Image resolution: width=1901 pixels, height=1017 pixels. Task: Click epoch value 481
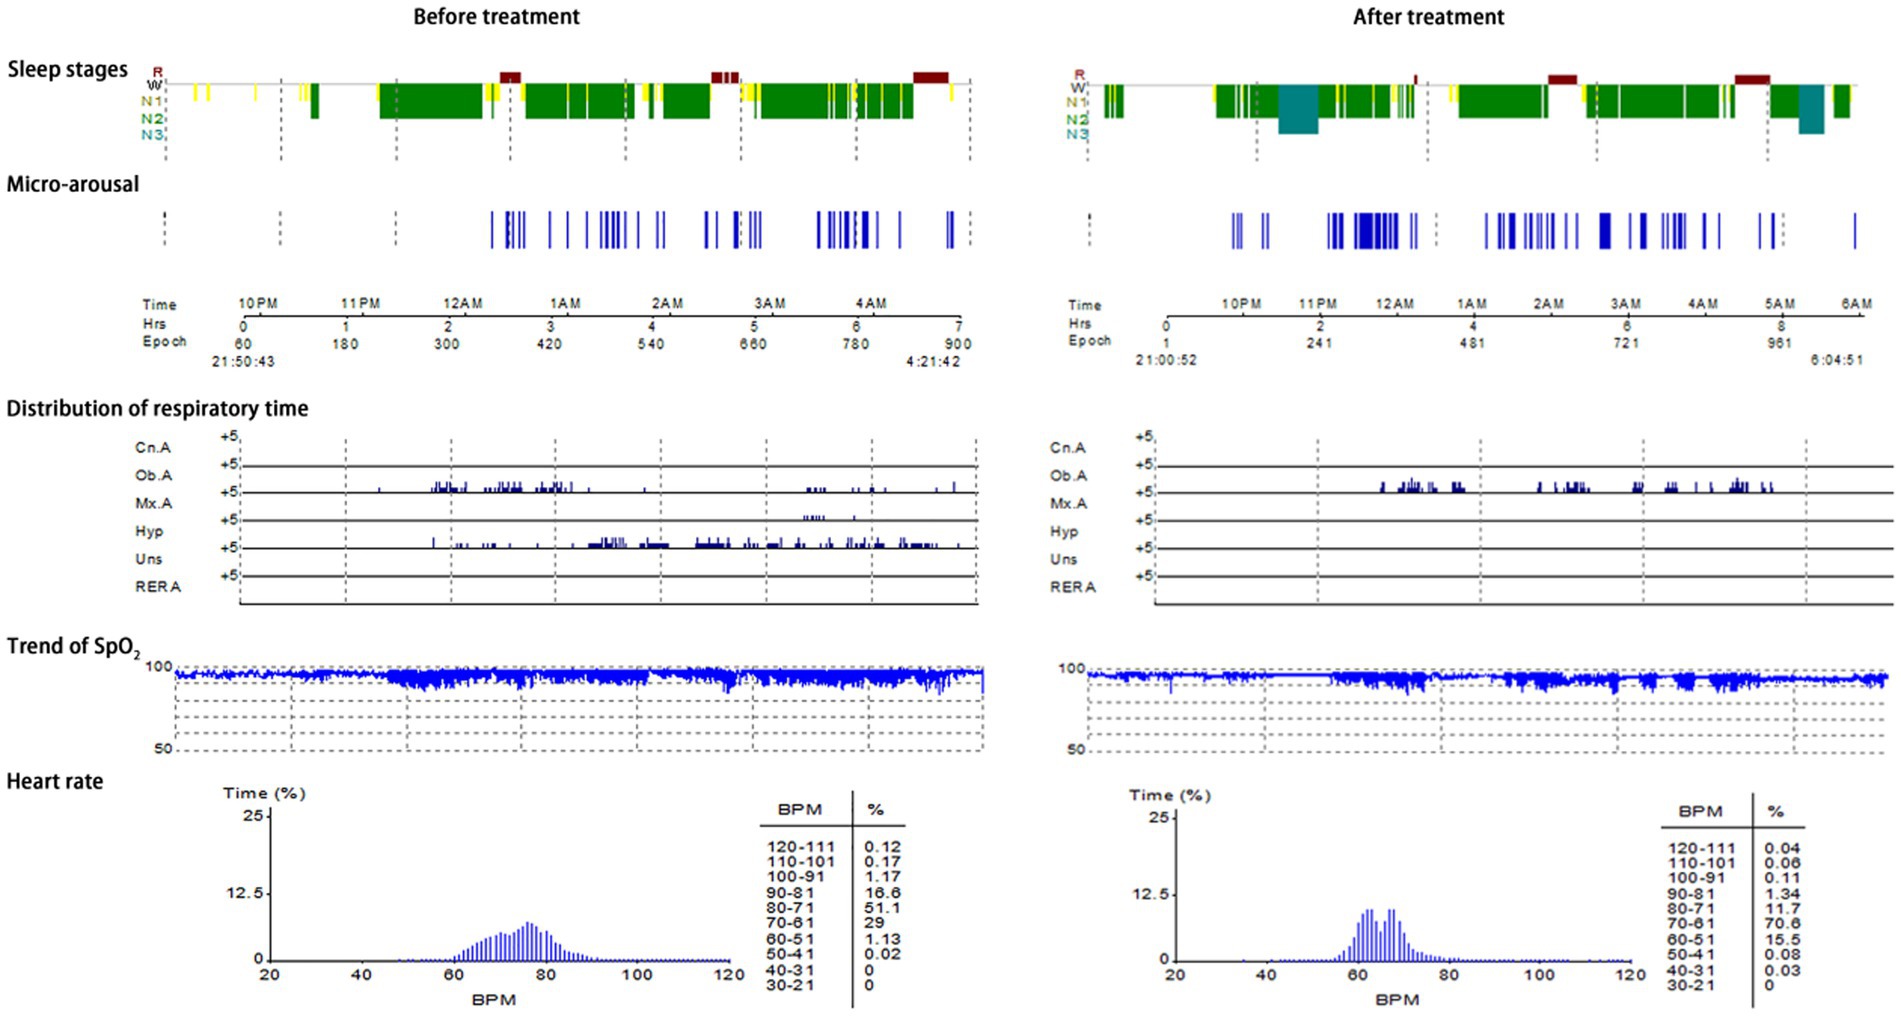click(x=1472, y=343)
